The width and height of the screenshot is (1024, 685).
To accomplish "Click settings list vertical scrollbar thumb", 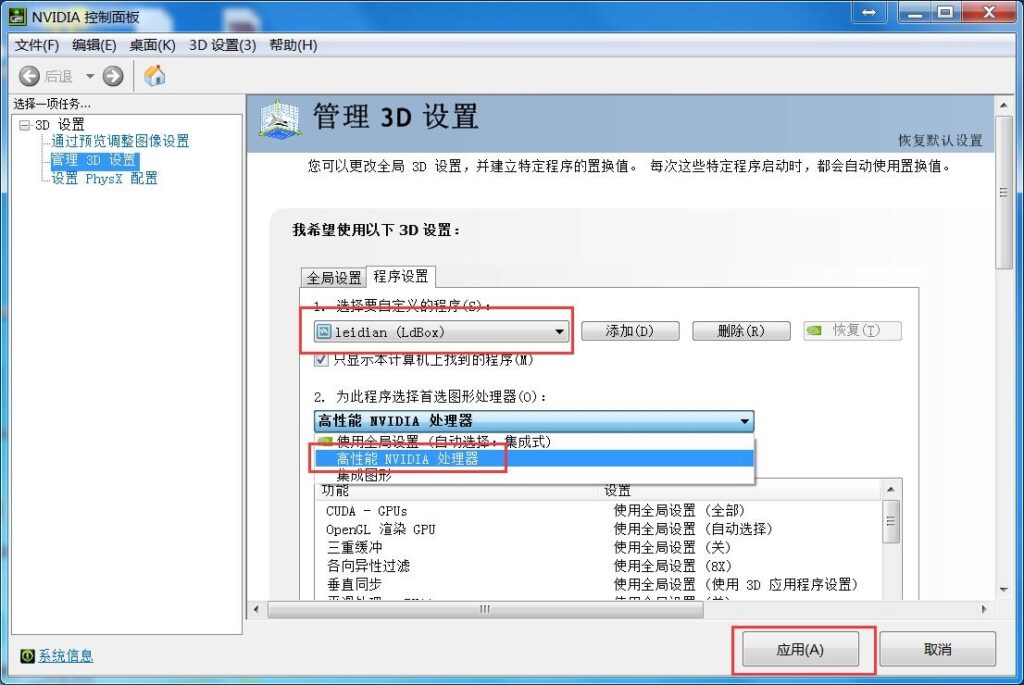I will click(x=891, y=522).
